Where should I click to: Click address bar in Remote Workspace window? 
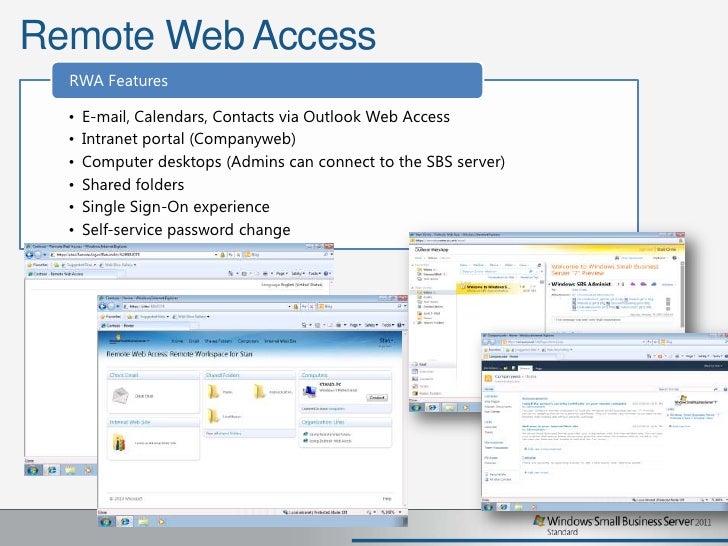point(207,306)
